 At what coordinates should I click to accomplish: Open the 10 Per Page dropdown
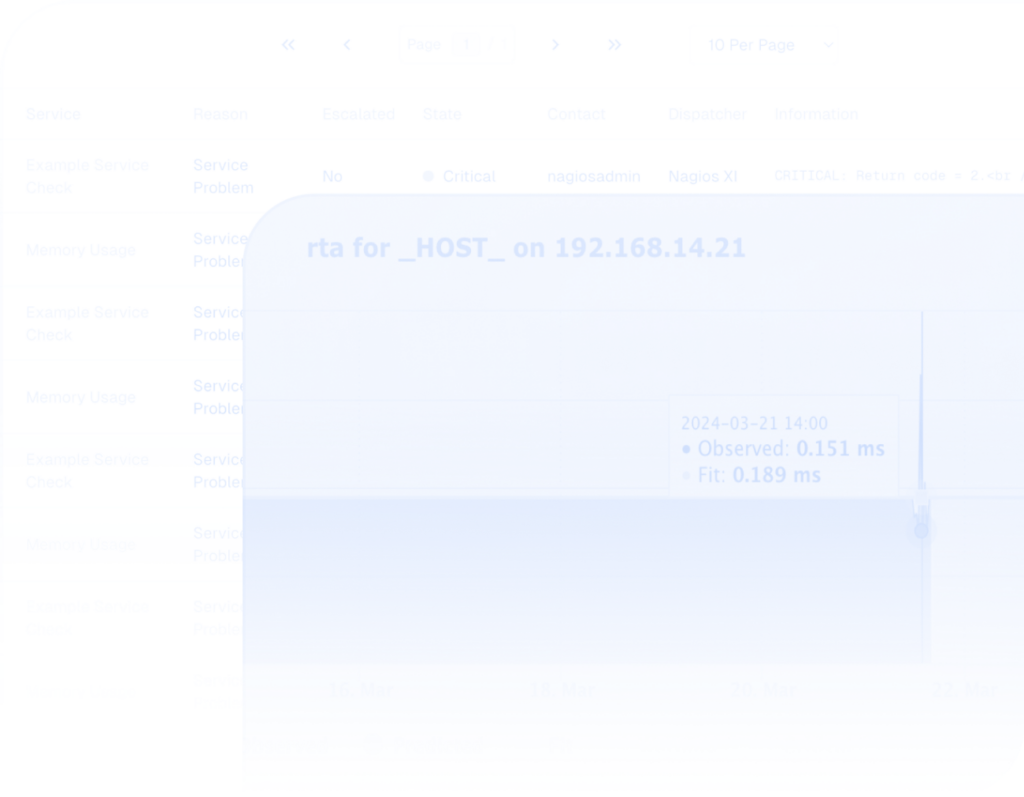(x=771, y=45)
